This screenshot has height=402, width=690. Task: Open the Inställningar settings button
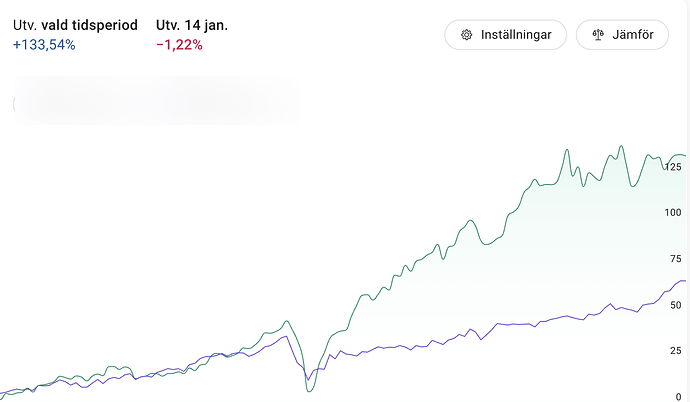(x=505, y=35)
